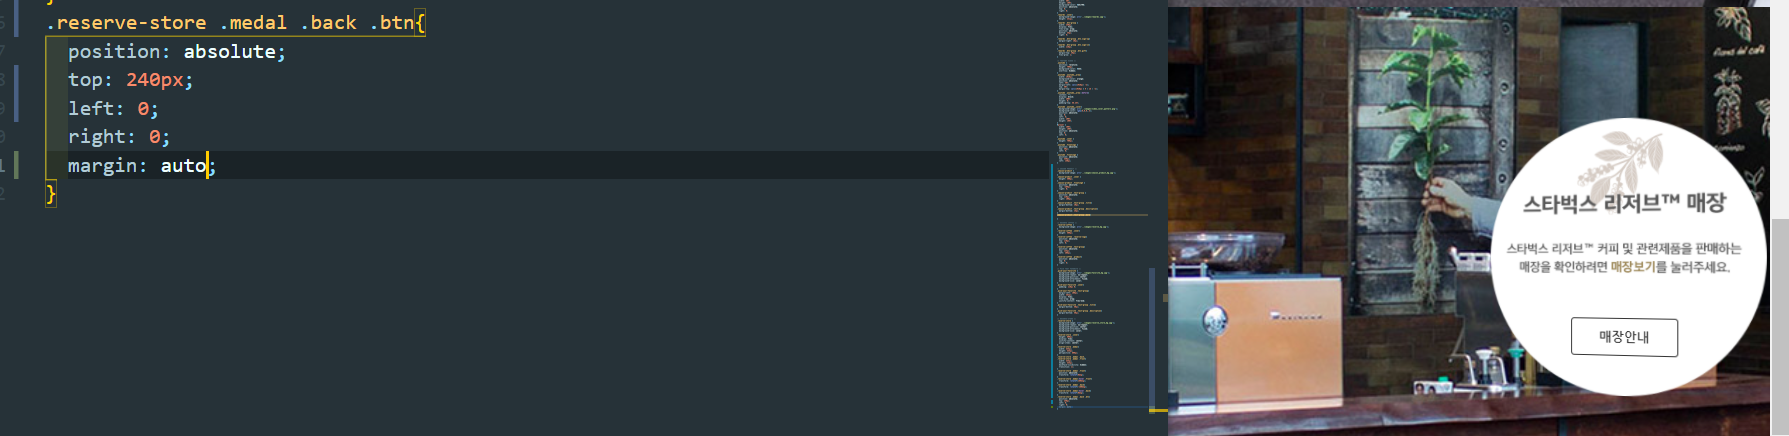Click the 'right: 0;' code line
The image size is (1789, 436).
(119, 136)
